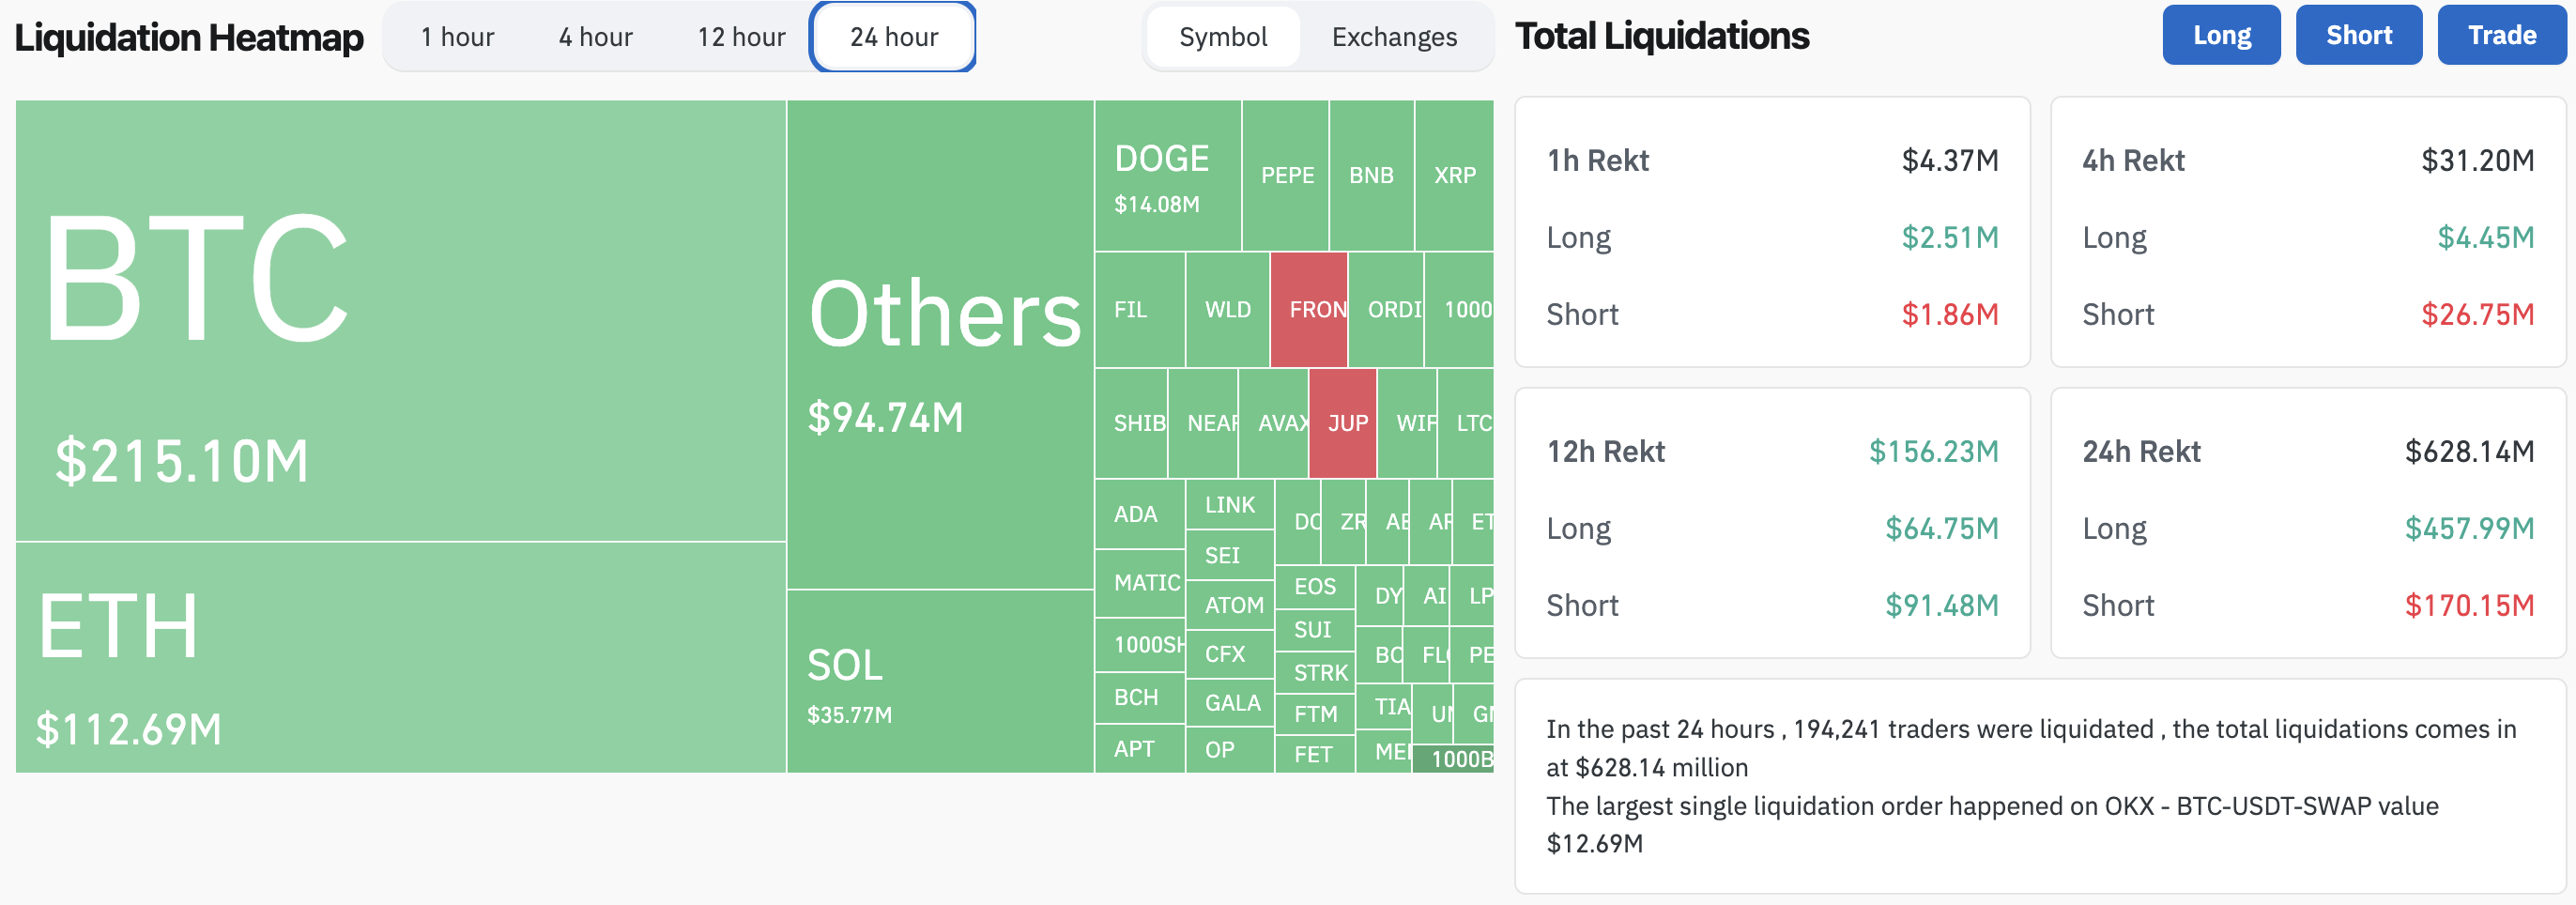Viewport: 2576px width, 905px height.
Task: Click the XRP heatmap tile
Action: 1454,176
